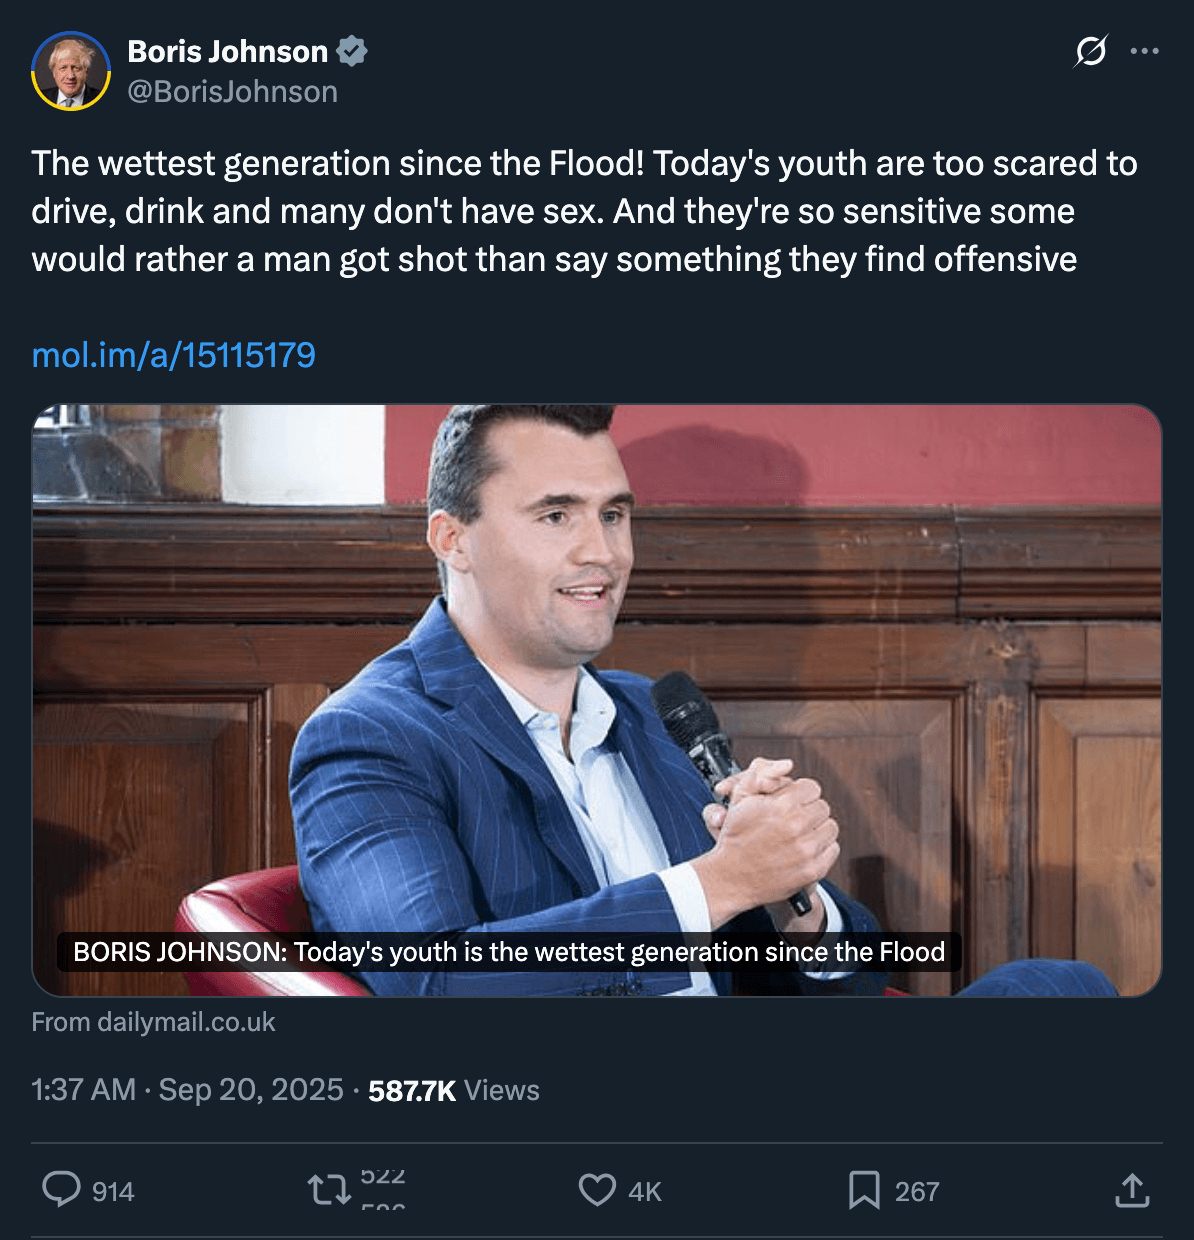
Task: Like the post with the heart icon
Action: pyautogui.click(x=597, y=1190)
